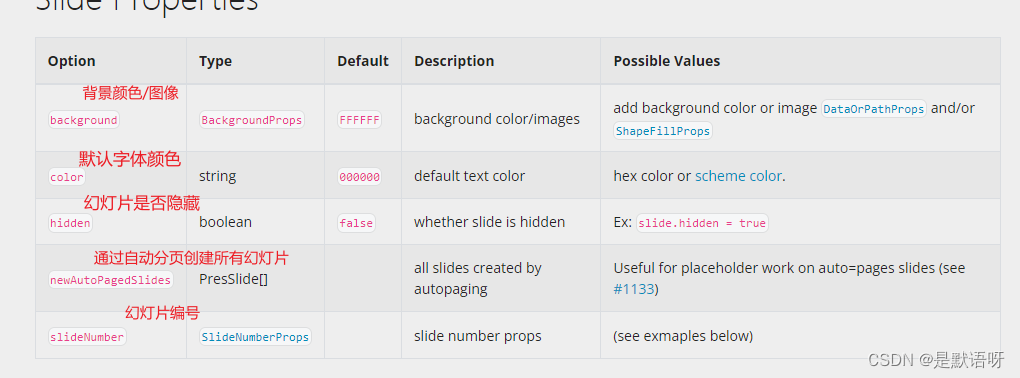The height and width of the screenshot is (378, 1020).
Task: Click the Possible Values column header
Action: point(667,61)
